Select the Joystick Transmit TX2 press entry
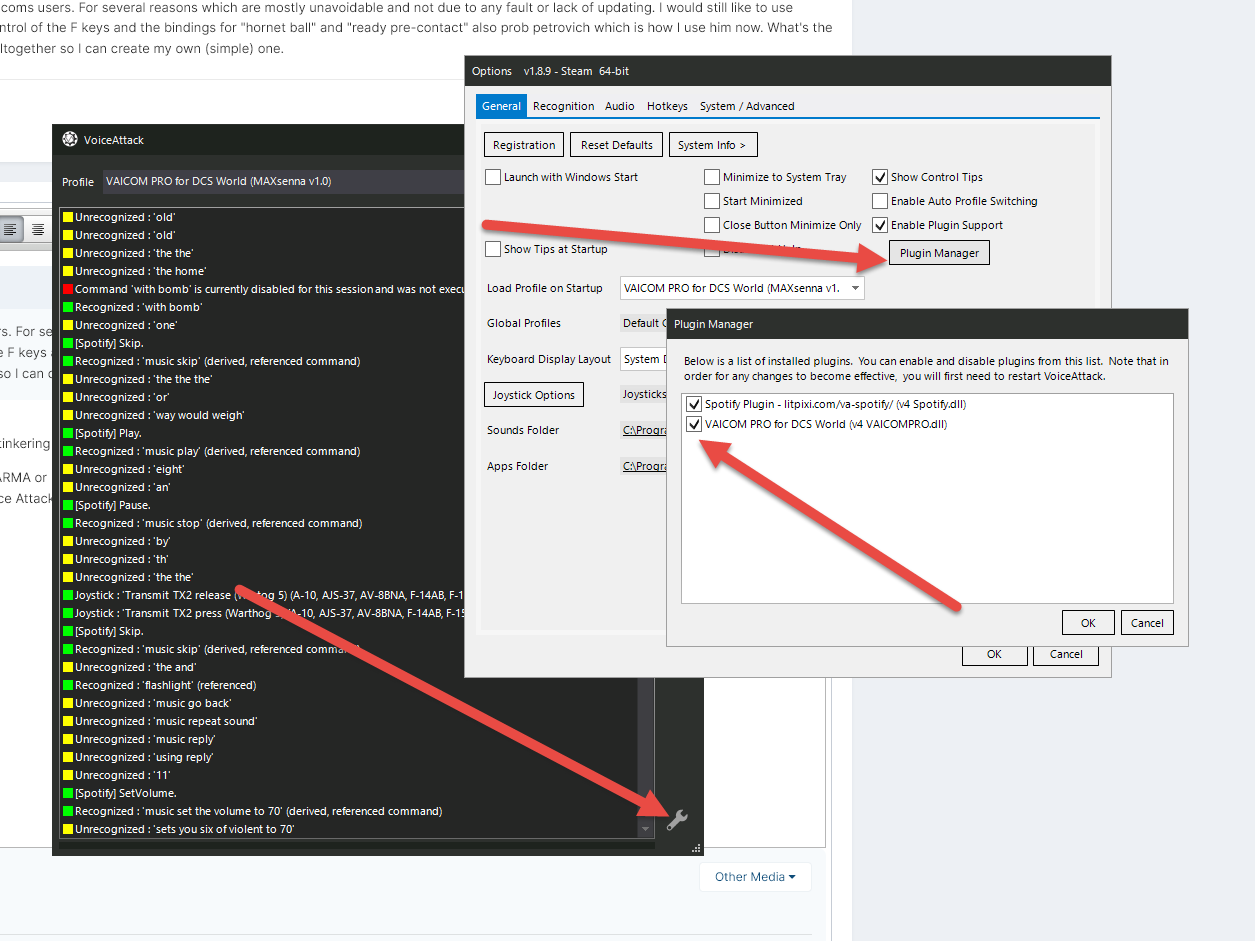Viewport: 1255px width, 941px height. (x=263, y=613)
